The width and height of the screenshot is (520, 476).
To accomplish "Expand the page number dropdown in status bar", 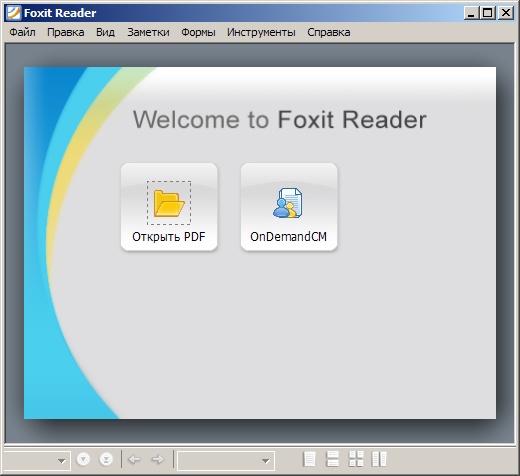I will pyautogui.click(x=61, y=461).
